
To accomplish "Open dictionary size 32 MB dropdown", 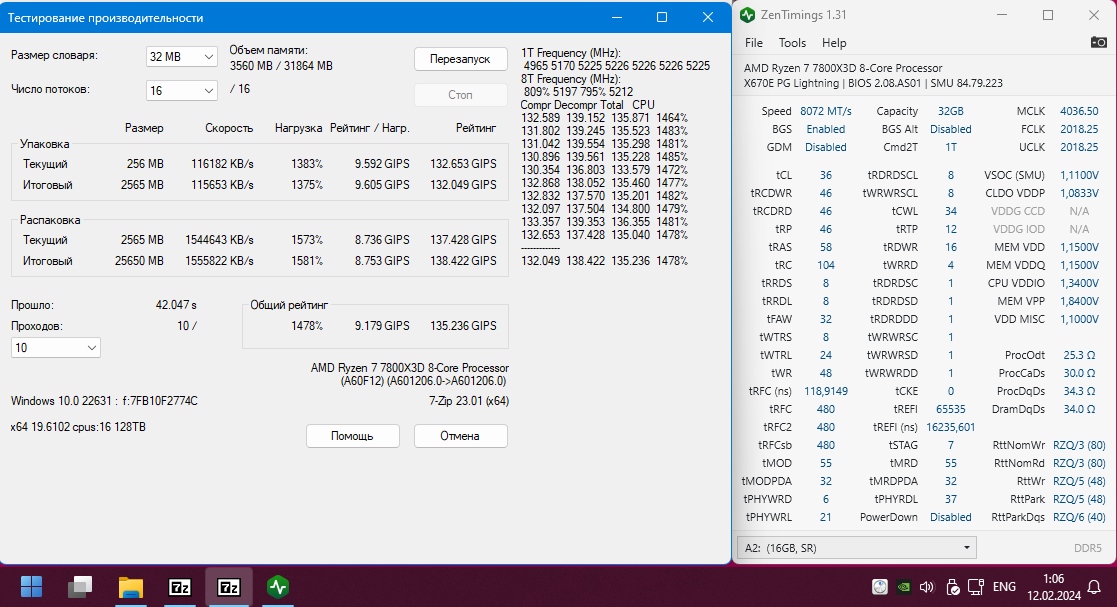I will [182, 56].
